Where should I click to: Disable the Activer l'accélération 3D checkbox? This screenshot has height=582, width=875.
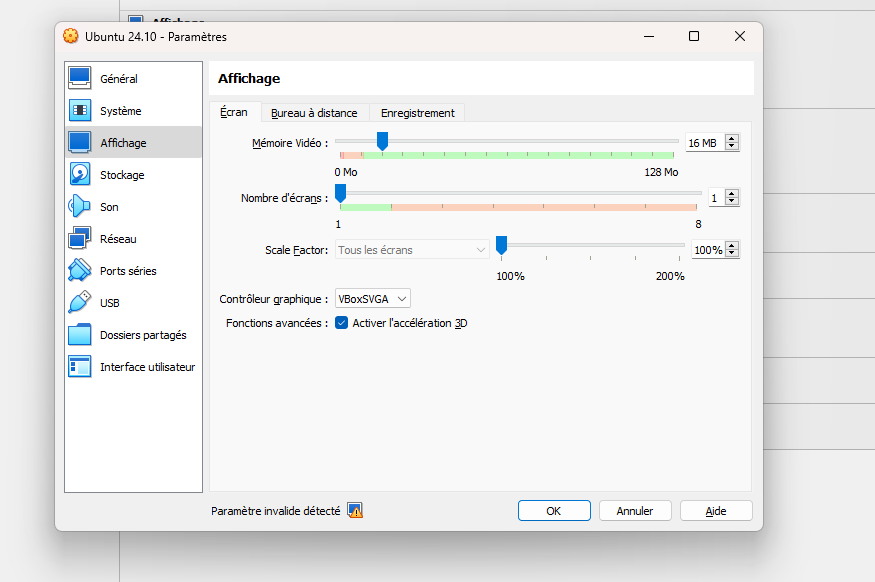[x=342, y=323]
